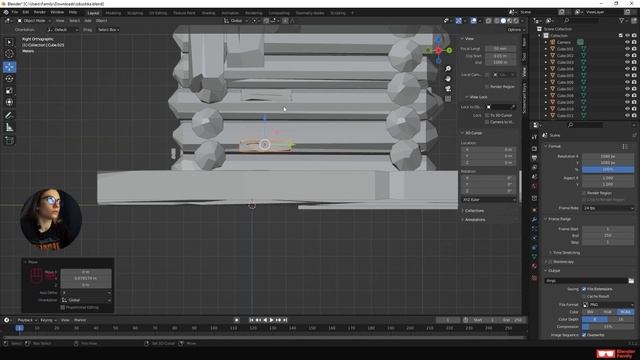Open Object Mode dropdown

[34, 20]
